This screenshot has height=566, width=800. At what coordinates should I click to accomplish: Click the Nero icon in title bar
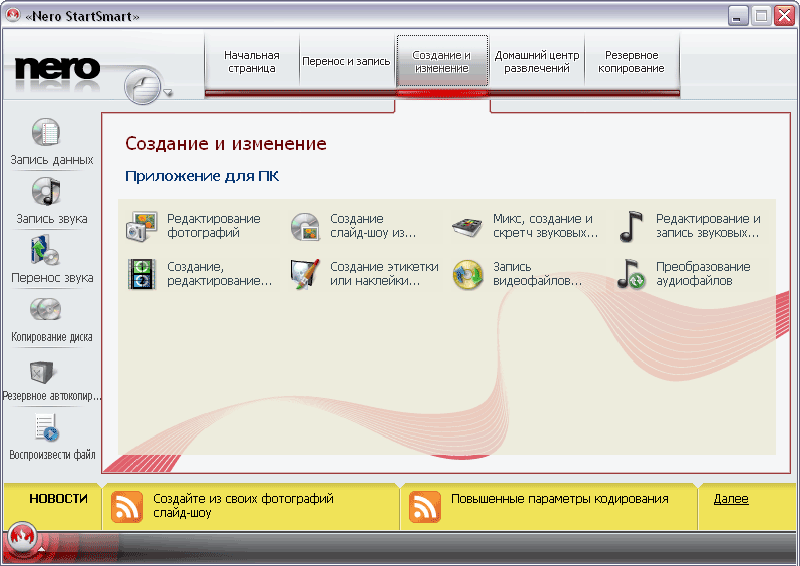[x=13, y=16]
